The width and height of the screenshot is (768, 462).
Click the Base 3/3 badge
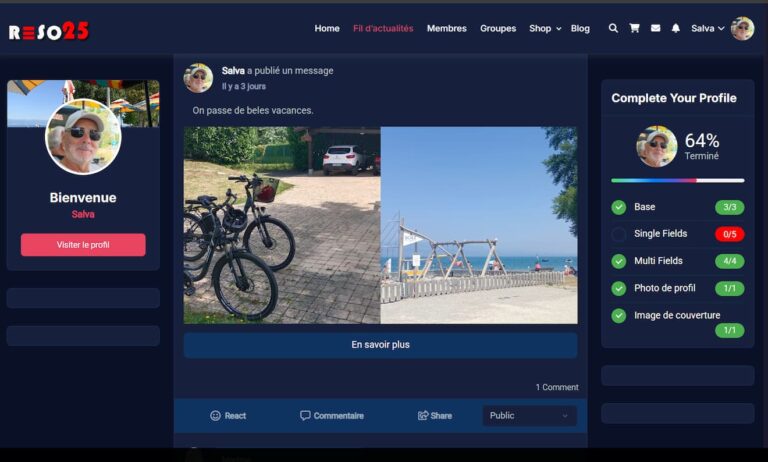click(x=730, y=207)
